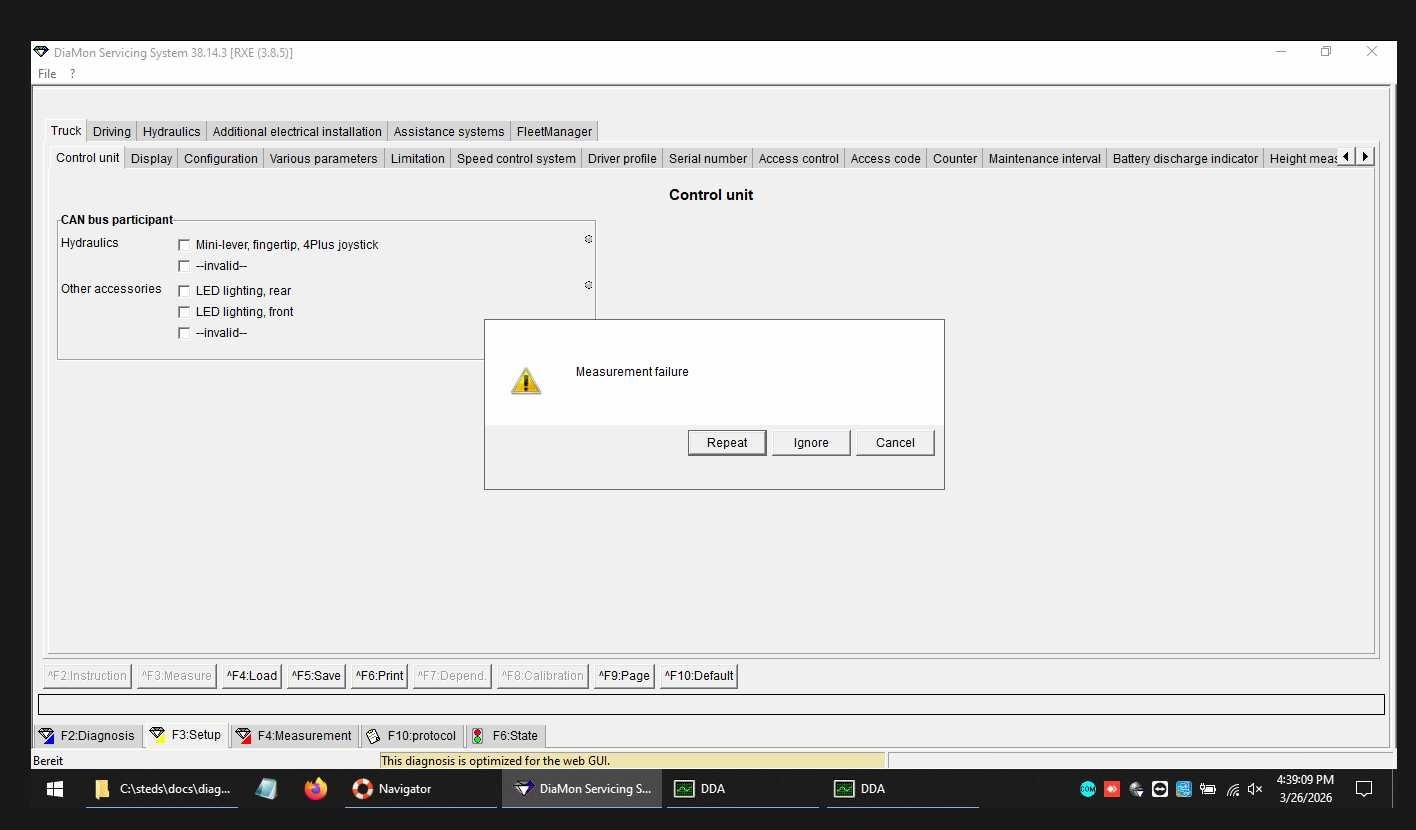Open the Wi-Fi network tray icon

tap(1232, 789)
